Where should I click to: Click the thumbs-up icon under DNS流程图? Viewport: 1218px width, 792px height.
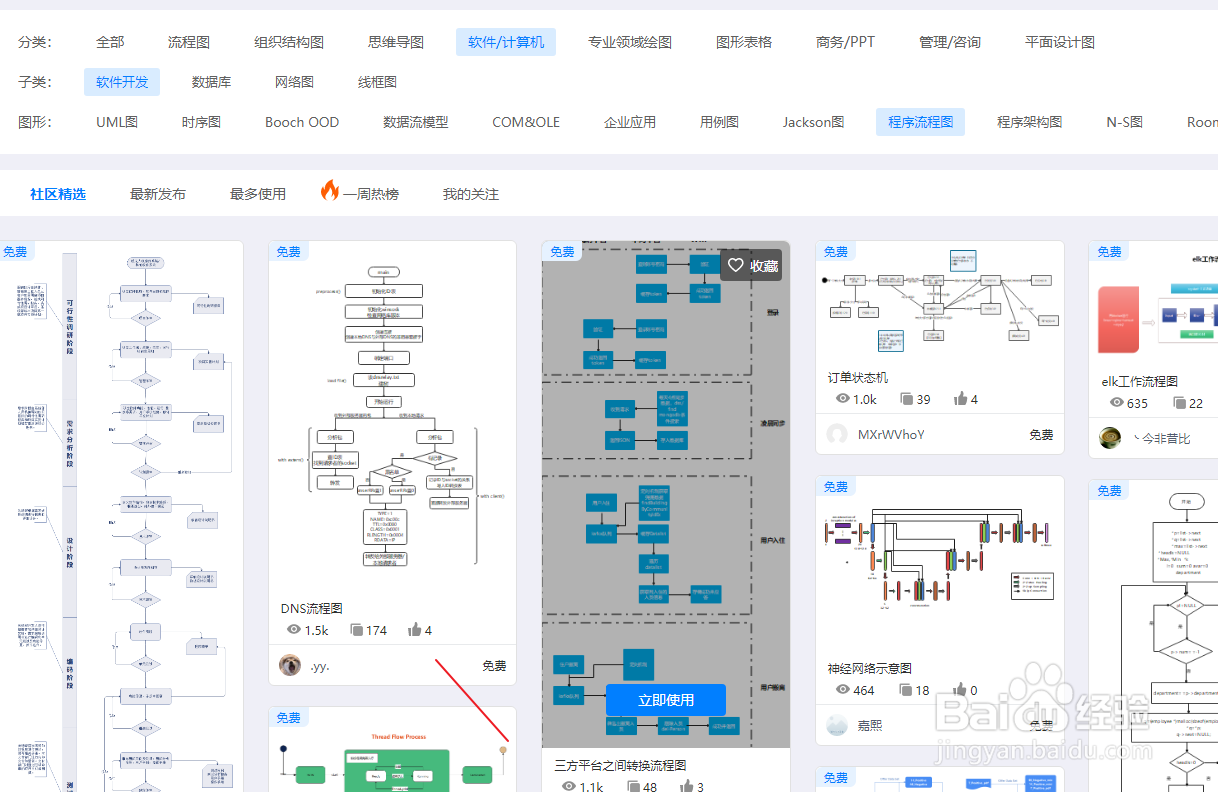click(416, 629)
